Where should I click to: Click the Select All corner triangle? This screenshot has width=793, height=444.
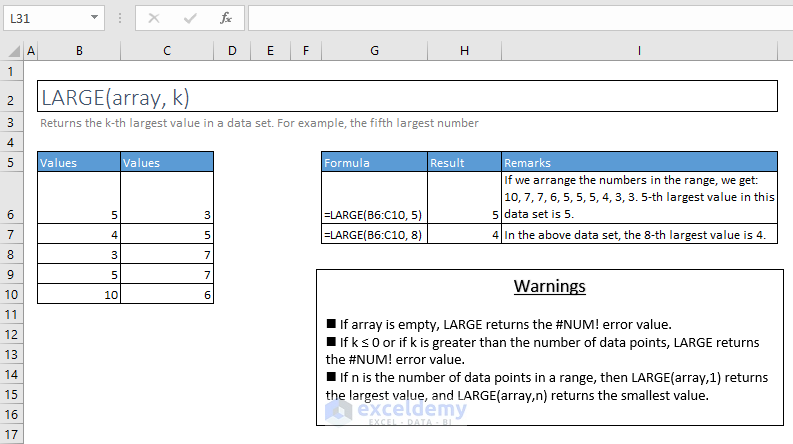click(14, 51)
